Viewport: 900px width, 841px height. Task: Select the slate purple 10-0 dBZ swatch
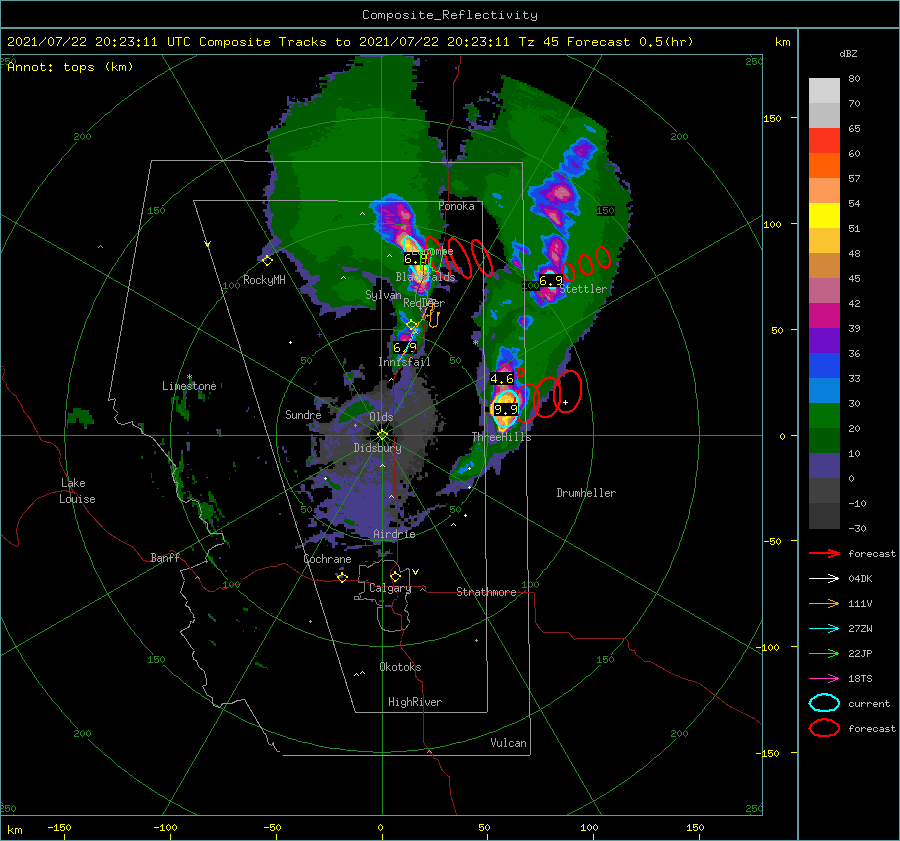(x=824, y=466)
